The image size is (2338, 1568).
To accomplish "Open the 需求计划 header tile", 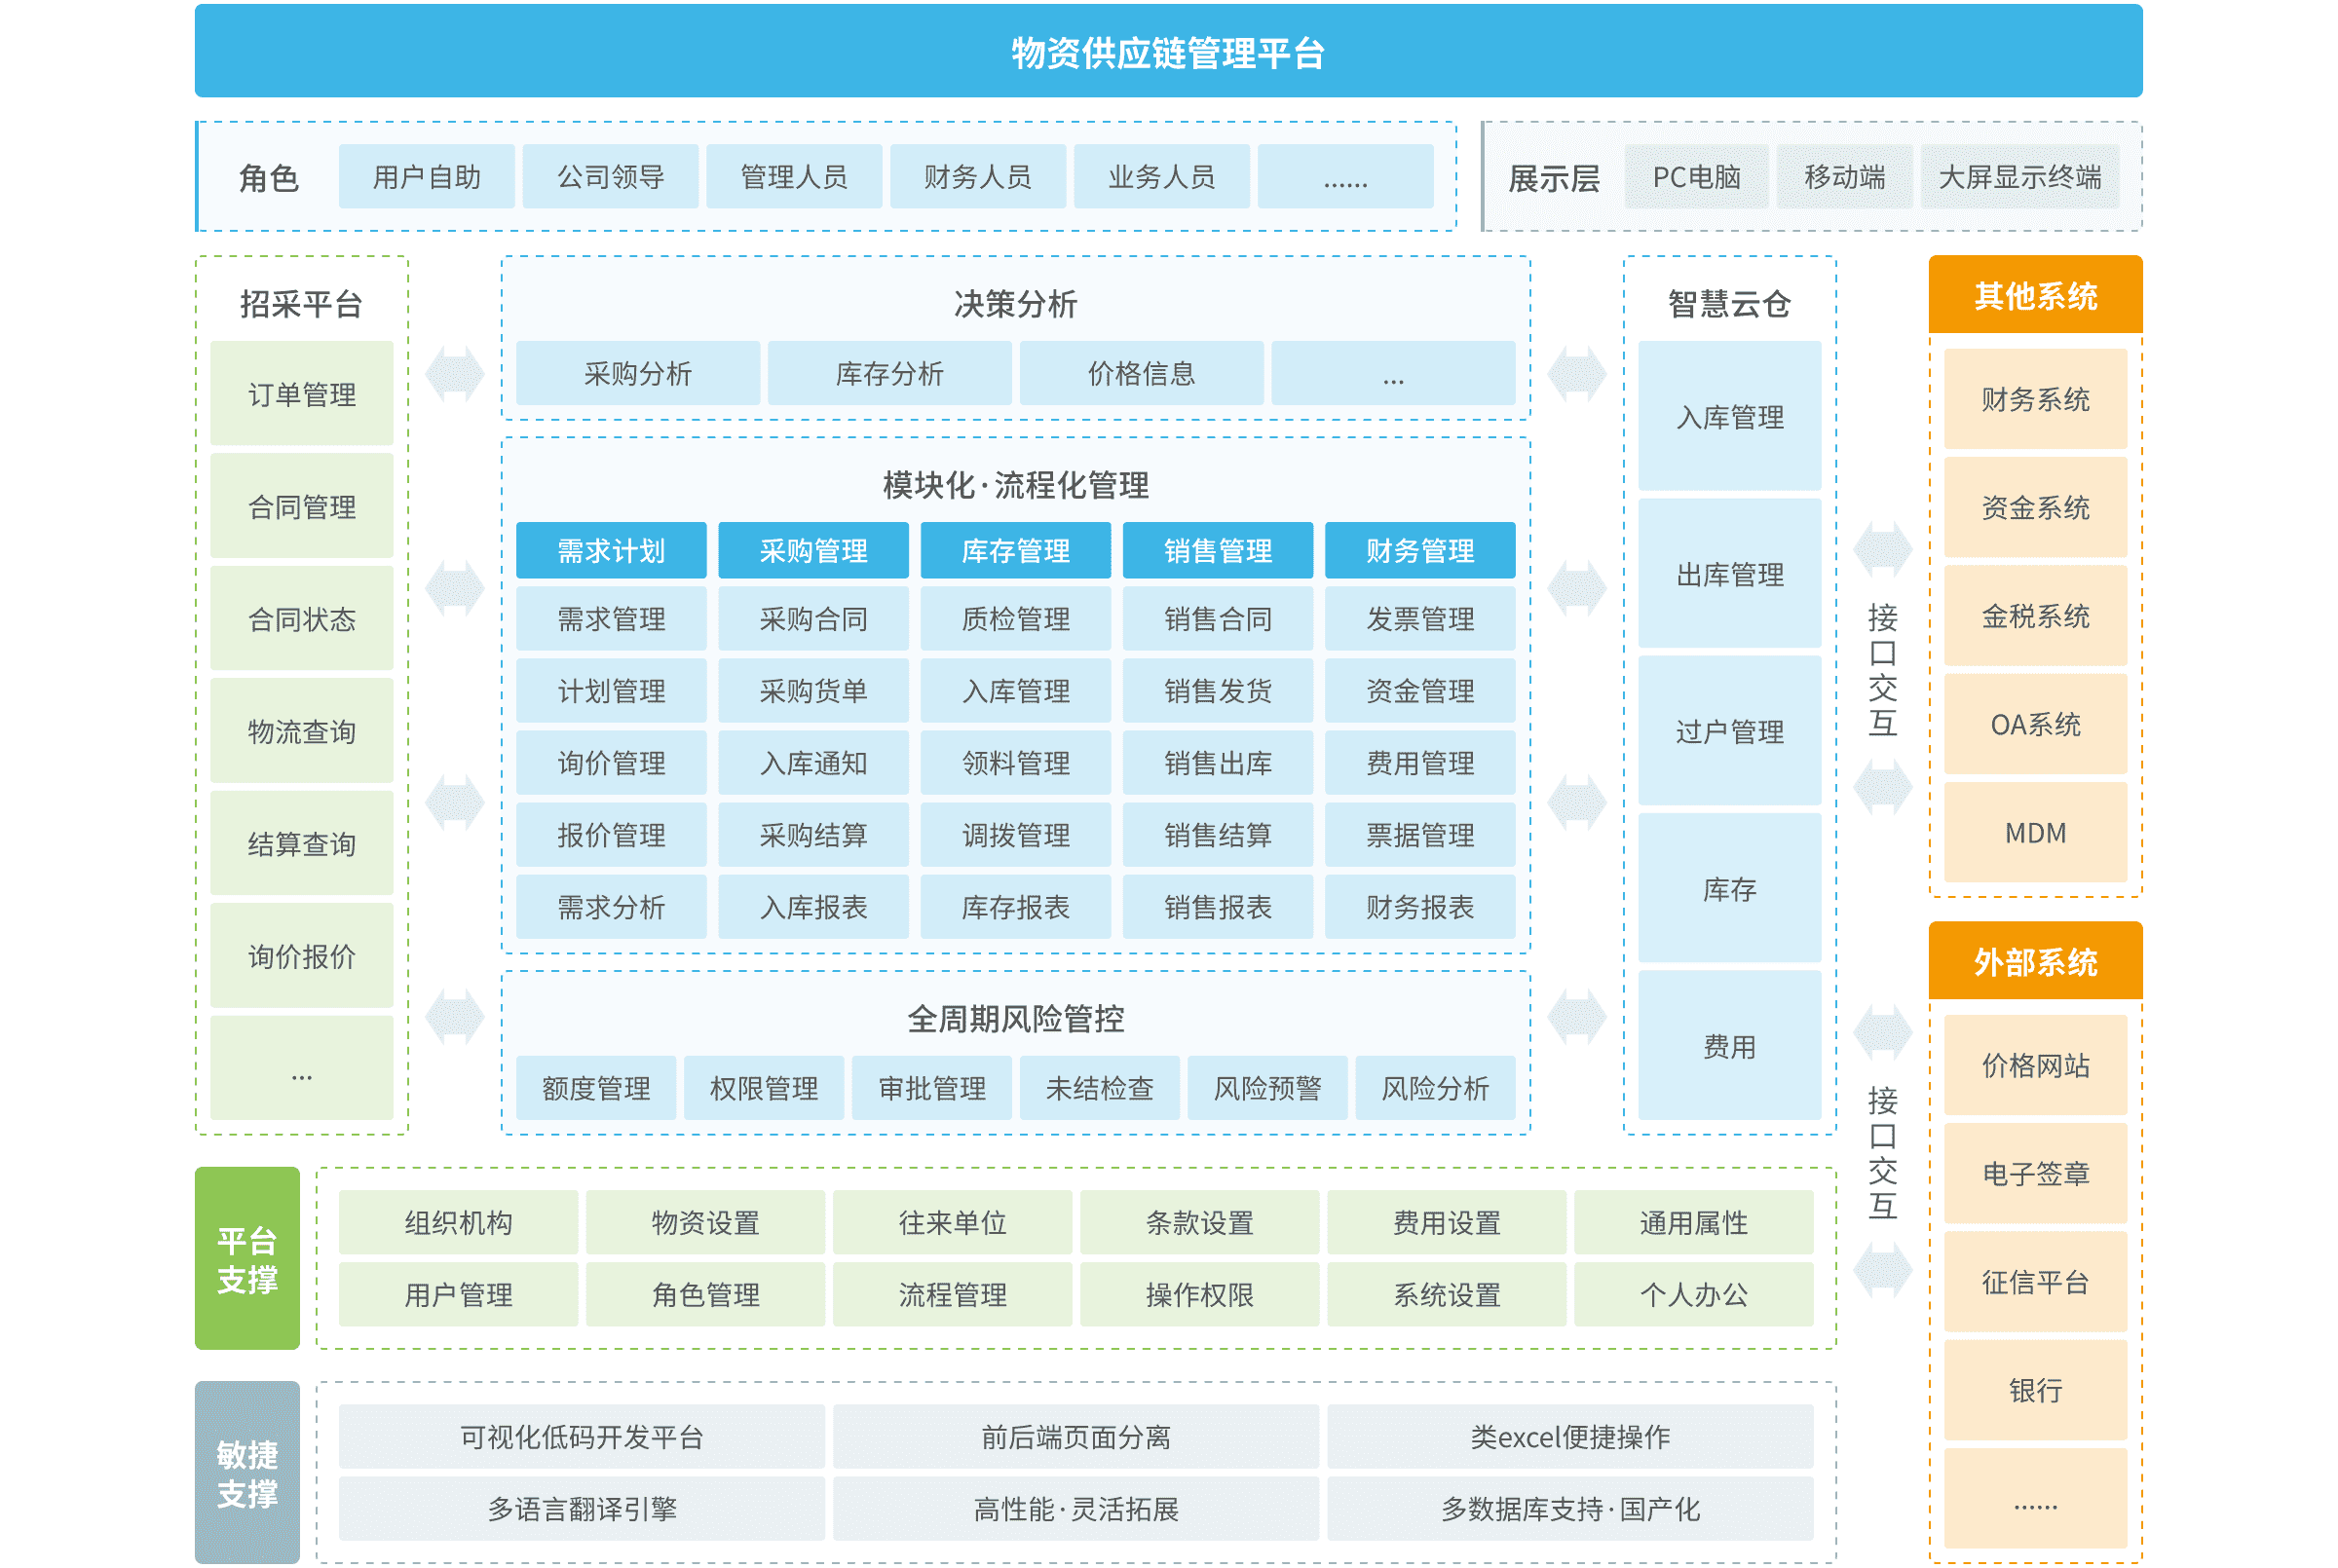I will tap(610, 550).
